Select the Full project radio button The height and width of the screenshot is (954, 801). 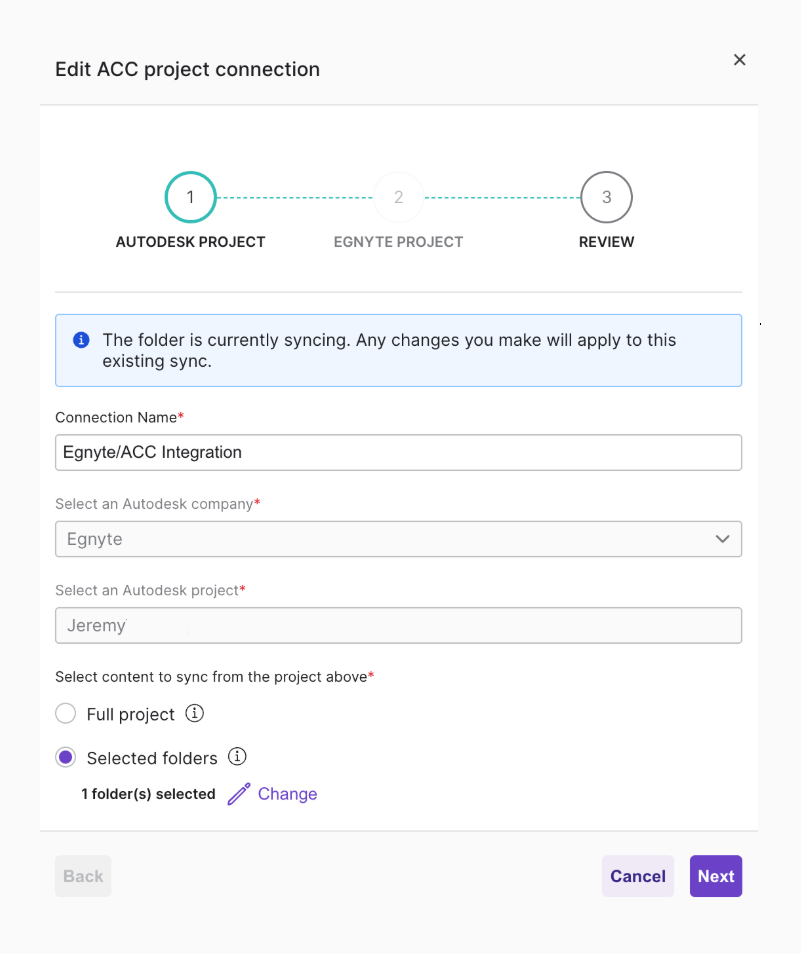point(66,714)
